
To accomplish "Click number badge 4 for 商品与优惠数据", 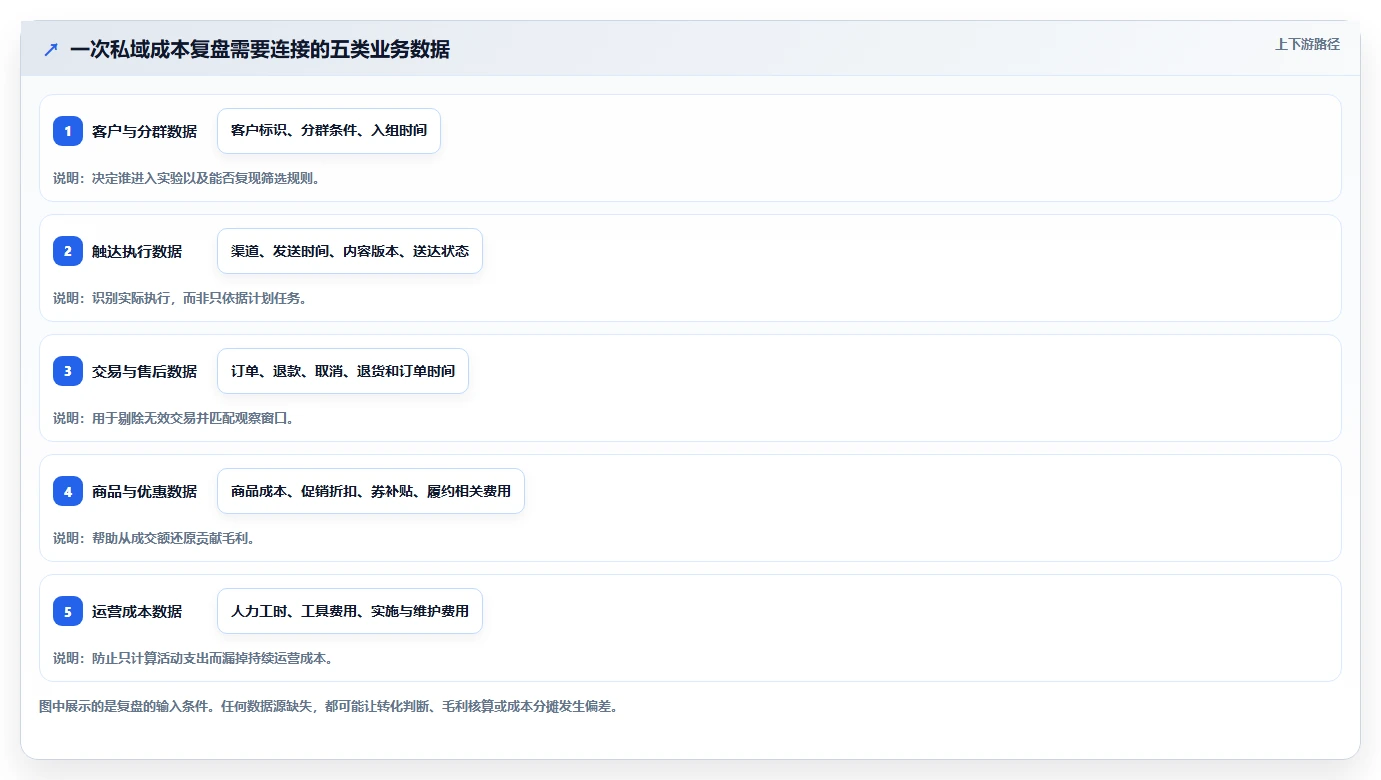I will click(68, 491).
